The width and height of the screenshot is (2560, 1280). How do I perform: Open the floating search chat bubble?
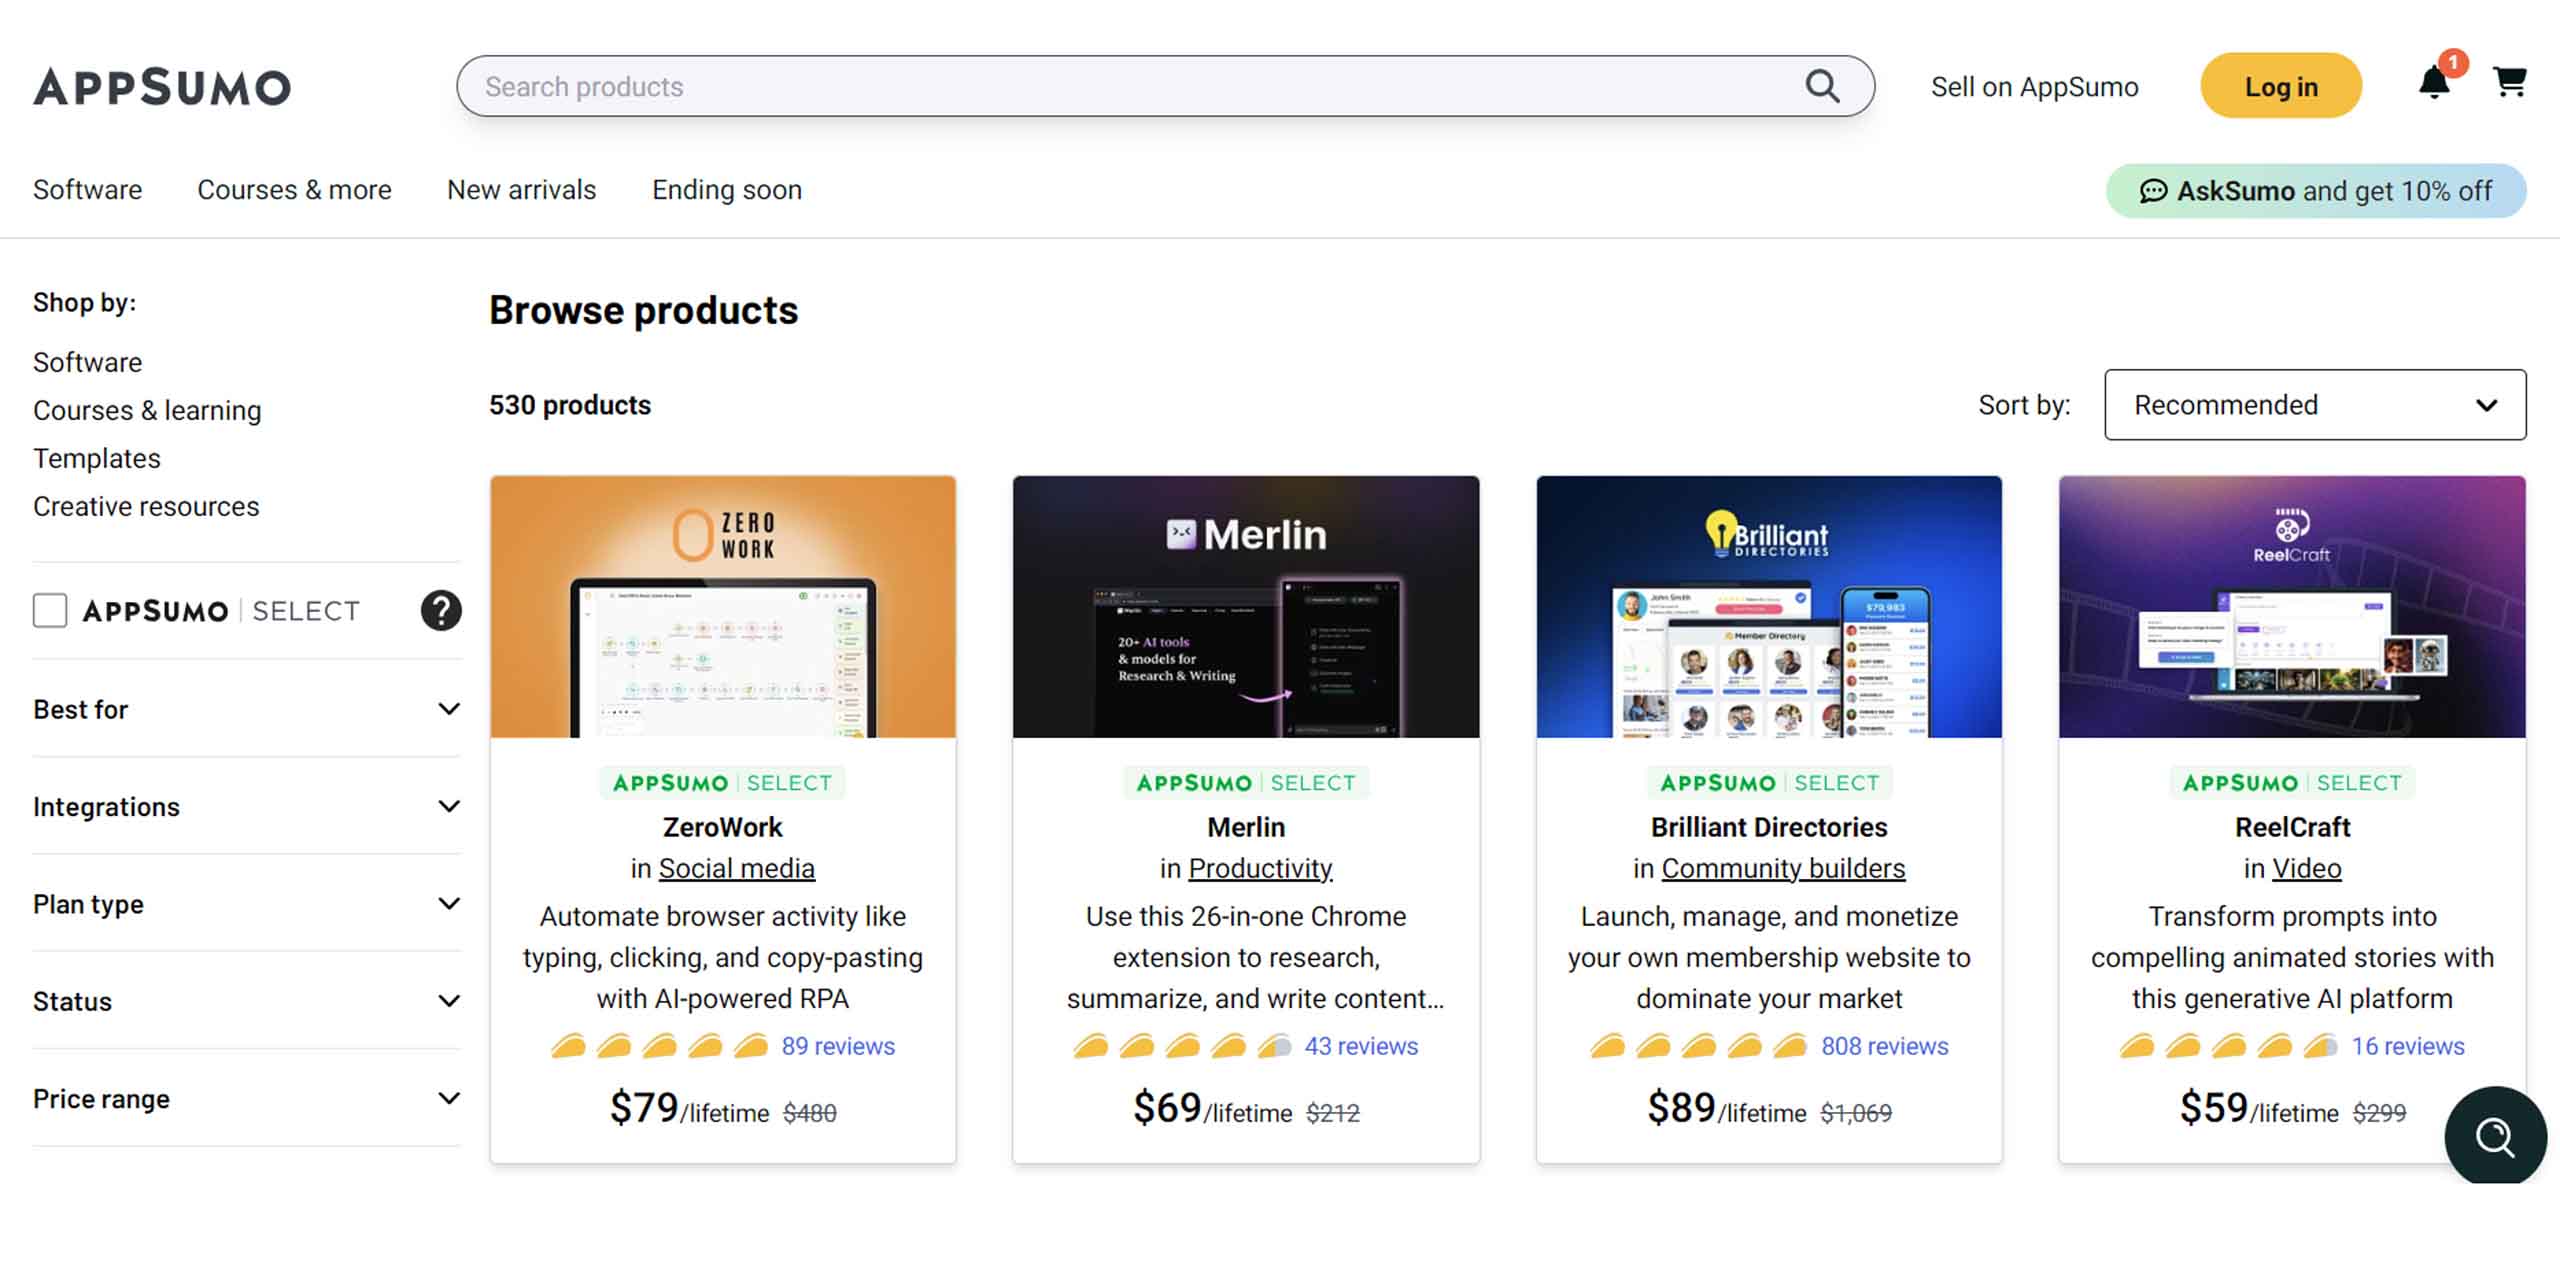2495,1137
